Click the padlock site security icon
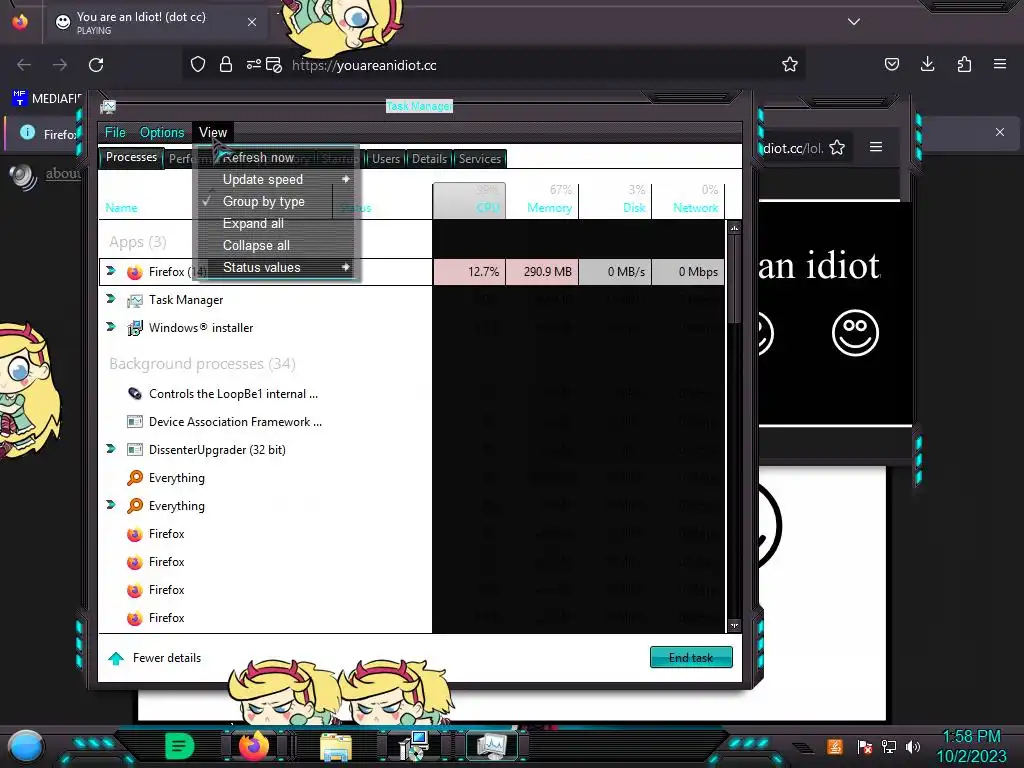This screenshot has width=1024, height=768. (x=226, y=65)
